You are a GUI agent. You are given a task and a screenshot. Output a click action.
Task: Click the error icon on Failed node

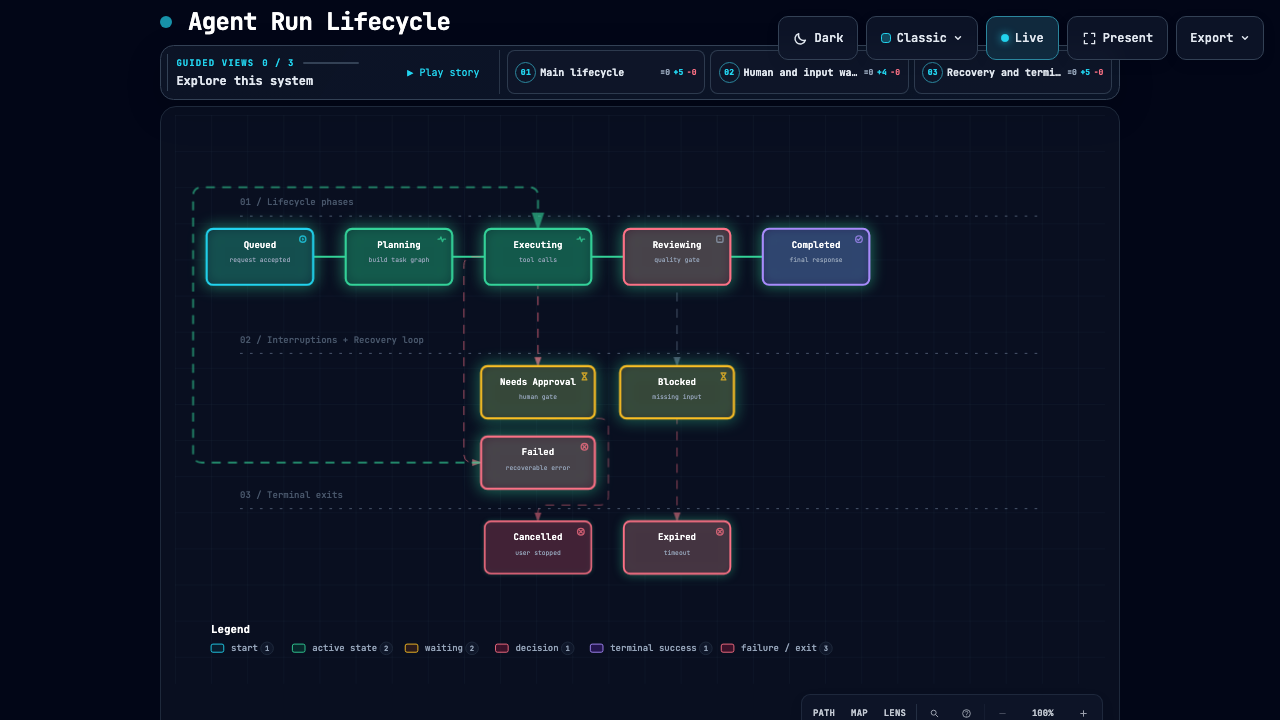click(x=584, y=446)
